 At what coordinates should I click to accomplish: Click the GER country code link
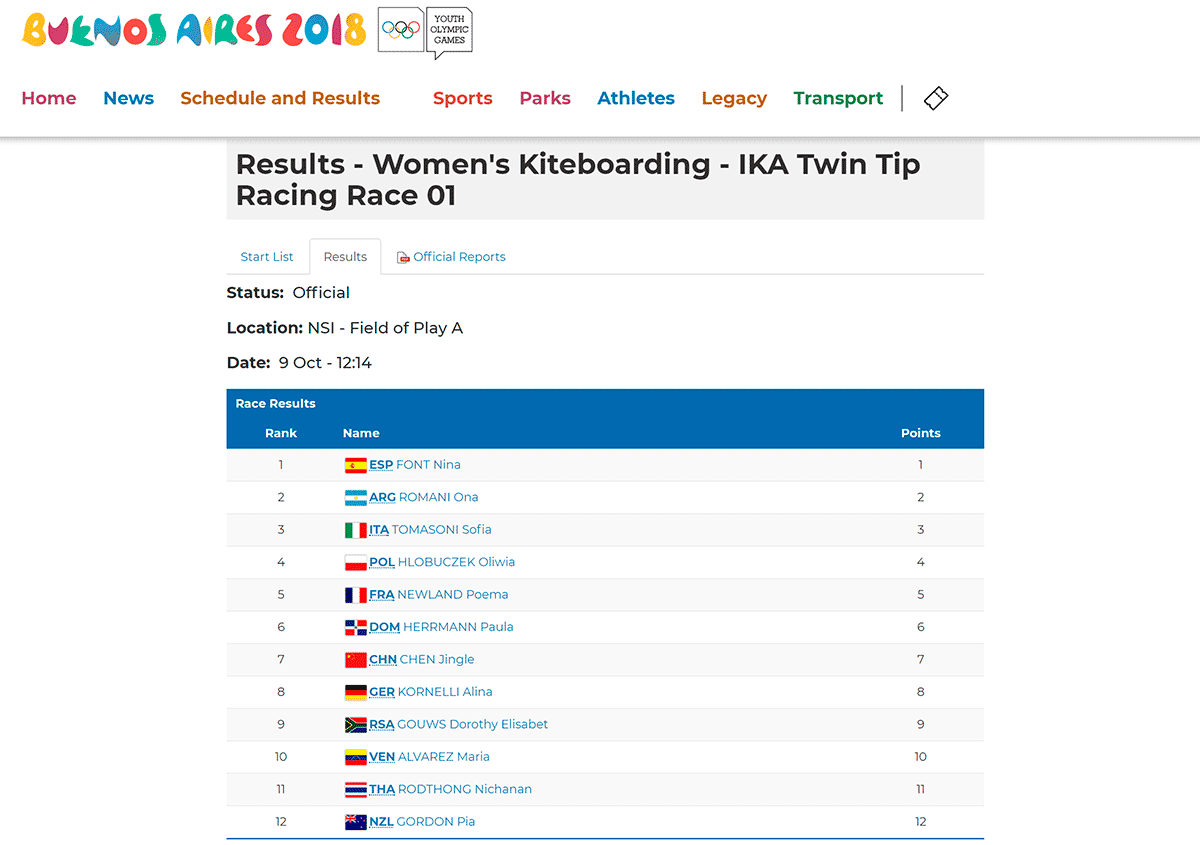tap(382, 692)
